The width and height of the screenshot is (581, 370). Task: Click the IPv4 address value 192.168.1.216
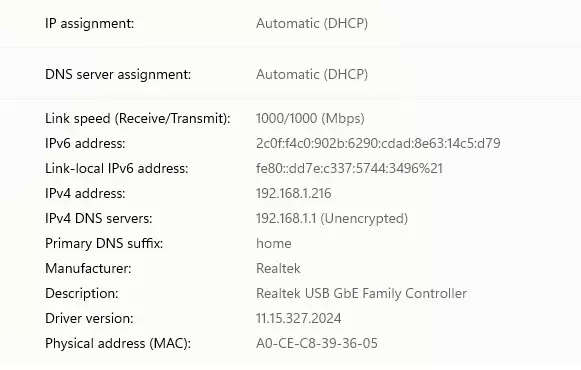(x=293, y=193)
